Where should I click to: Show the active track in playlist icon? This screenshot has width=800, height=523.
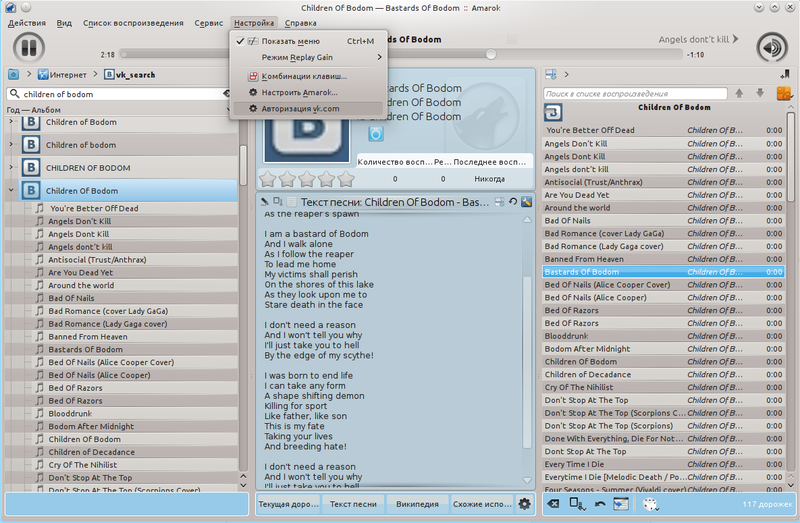[x=621, y=504]
